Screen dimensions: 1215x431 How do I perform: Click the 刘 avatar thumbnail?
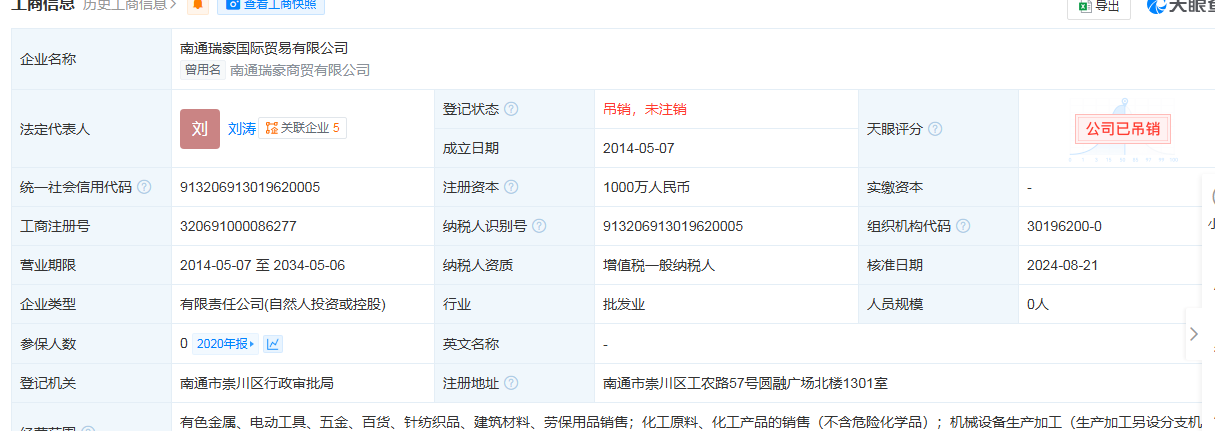199,129
